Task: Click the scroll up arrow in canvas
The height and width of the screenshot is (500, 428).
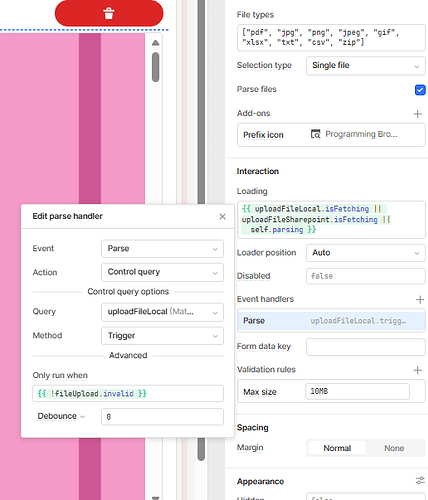Action: 155,43
